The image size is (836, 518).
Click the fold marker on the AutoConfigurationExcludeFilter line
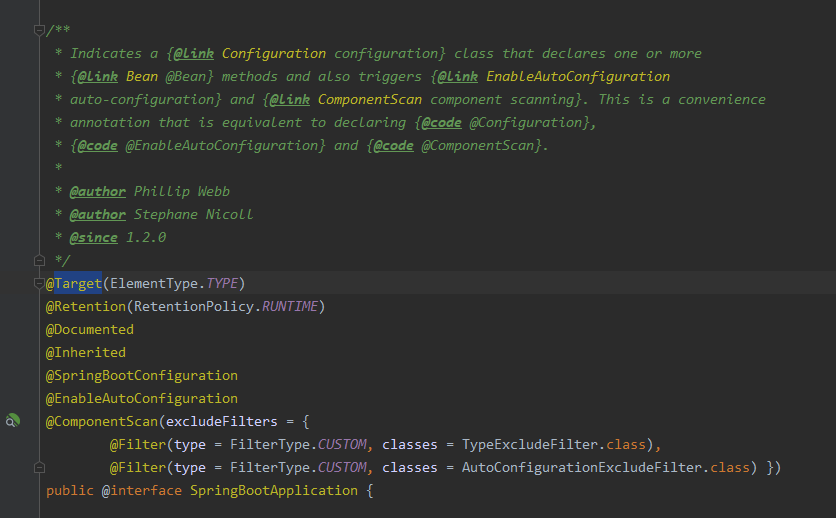(39, 468)
